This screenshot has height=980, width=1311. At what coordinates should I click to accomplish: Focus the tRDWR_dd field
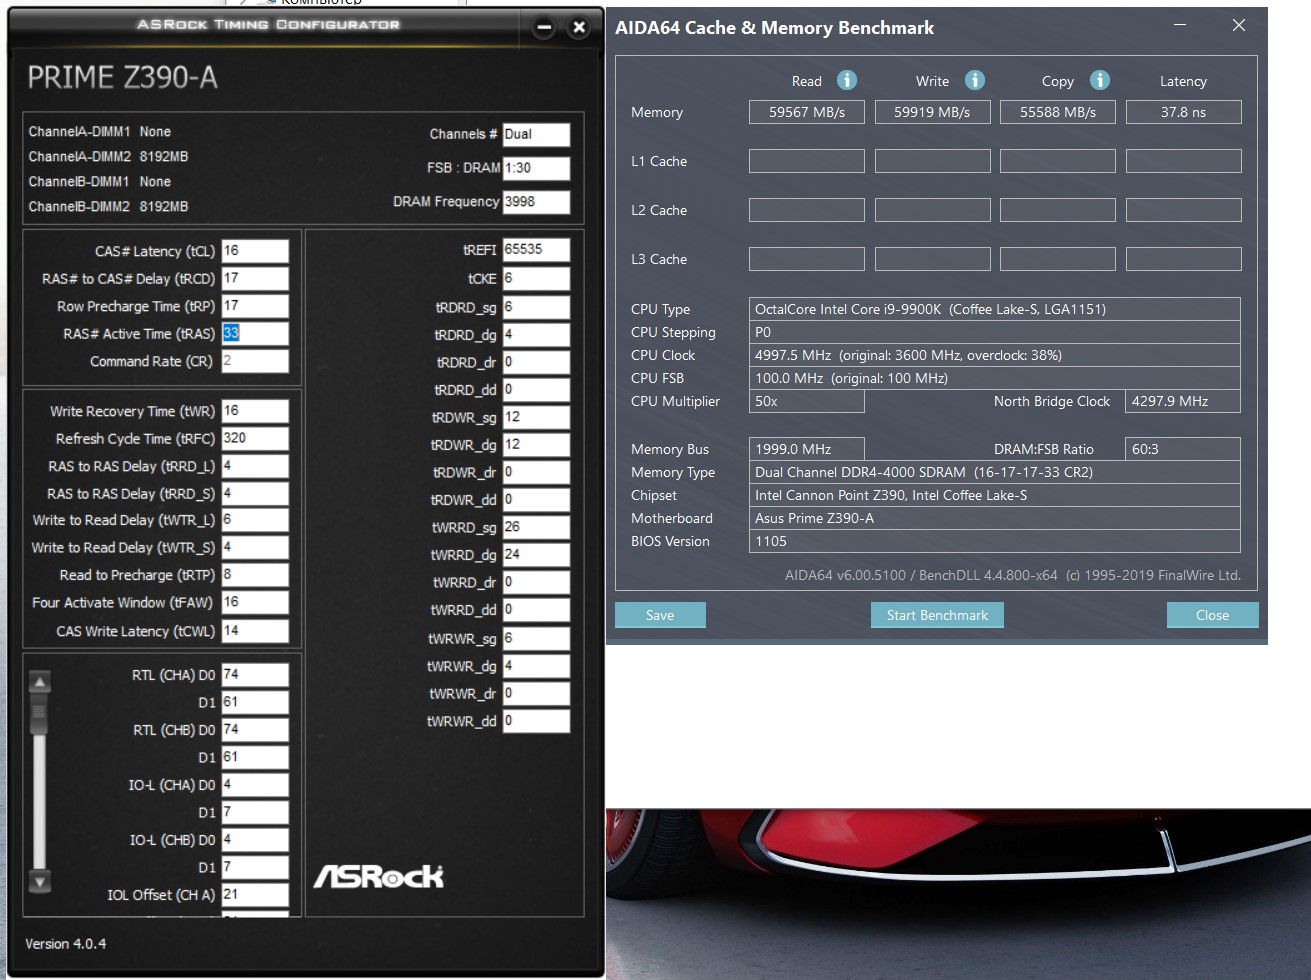click(x=536, y=500)
